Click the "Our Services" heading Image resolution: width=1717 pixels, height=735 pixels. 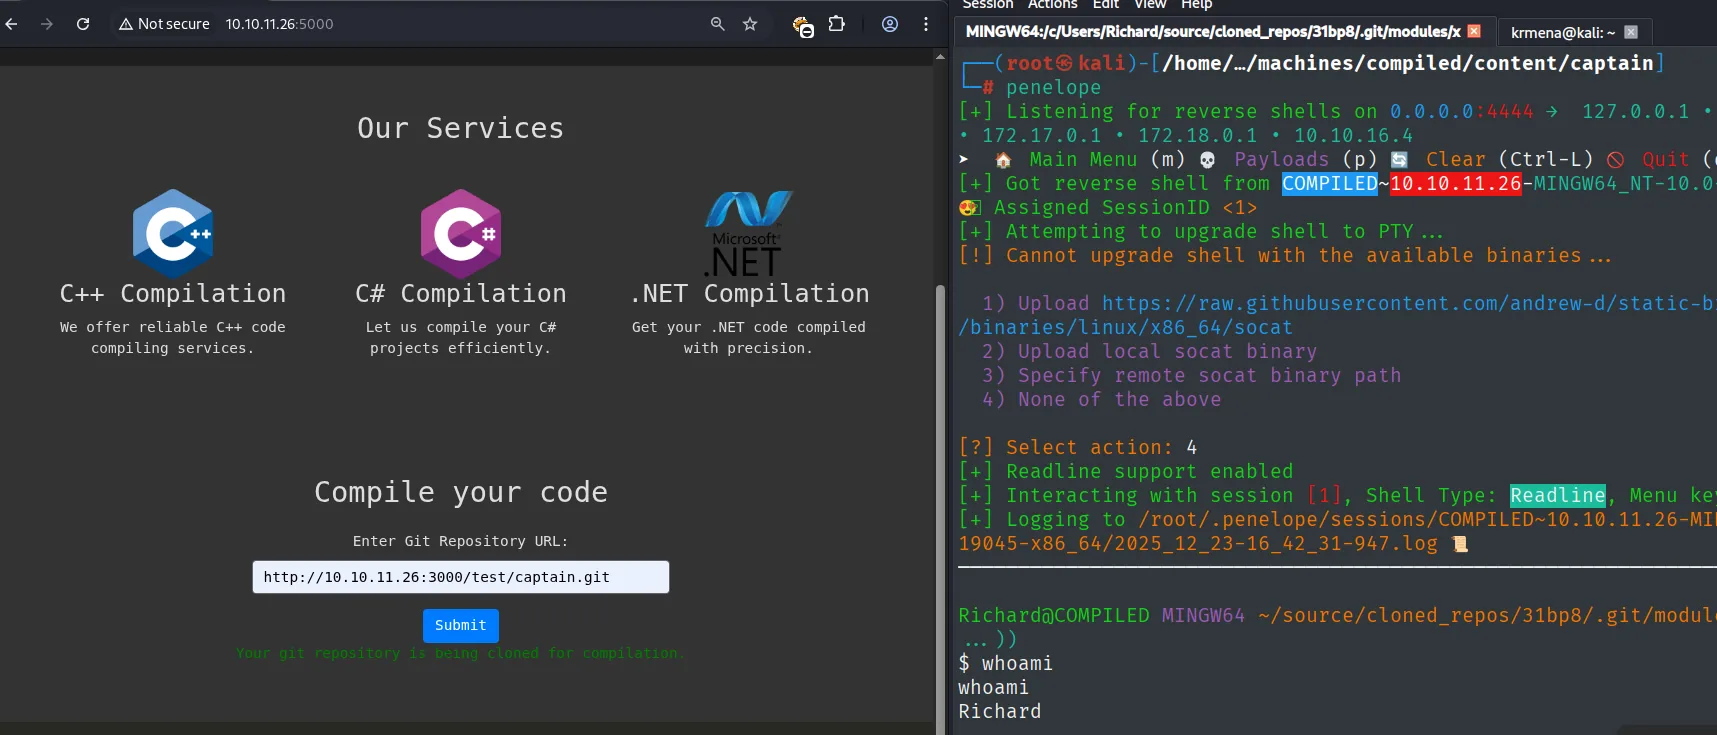pos(461,128)
